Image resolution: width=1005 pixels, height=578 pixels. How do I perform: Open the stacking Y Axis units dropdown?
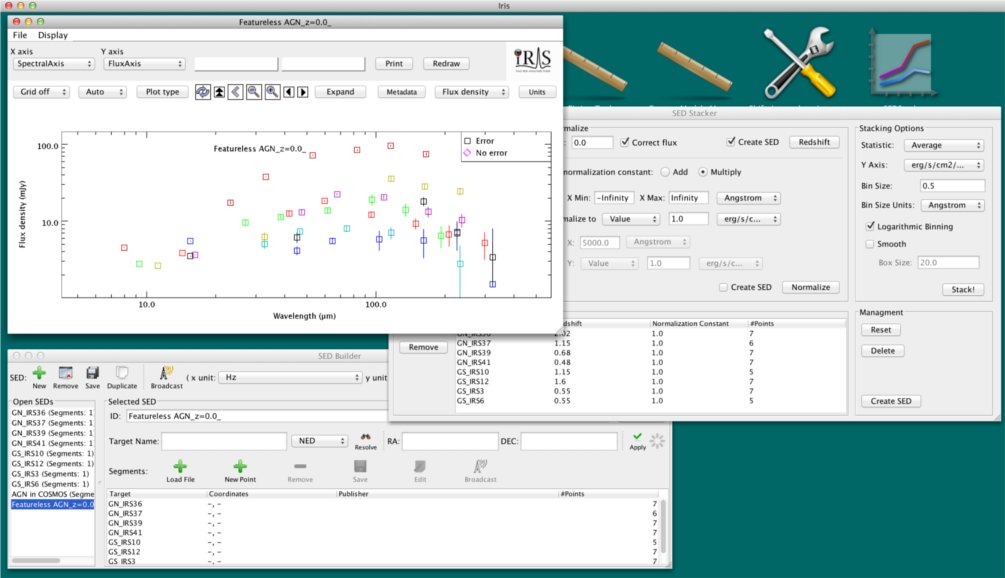[x=943, y=165]
